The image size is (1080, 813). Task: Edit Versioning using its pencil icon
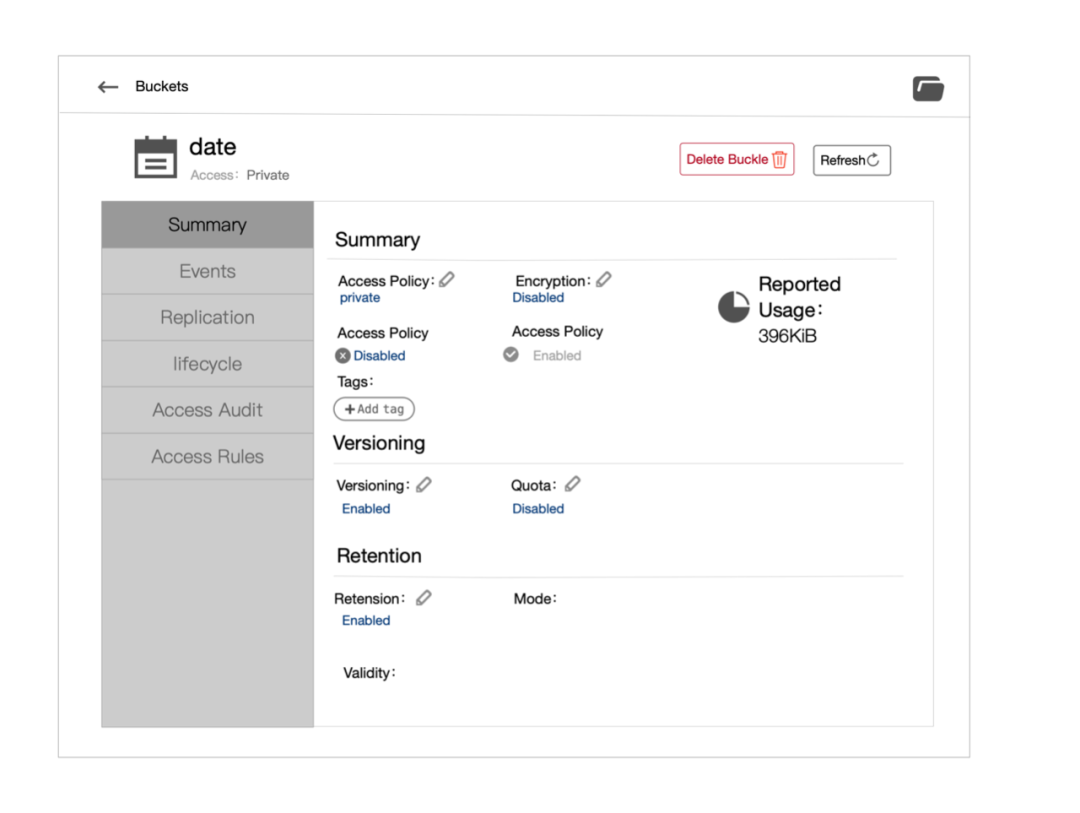click(424, 485)
